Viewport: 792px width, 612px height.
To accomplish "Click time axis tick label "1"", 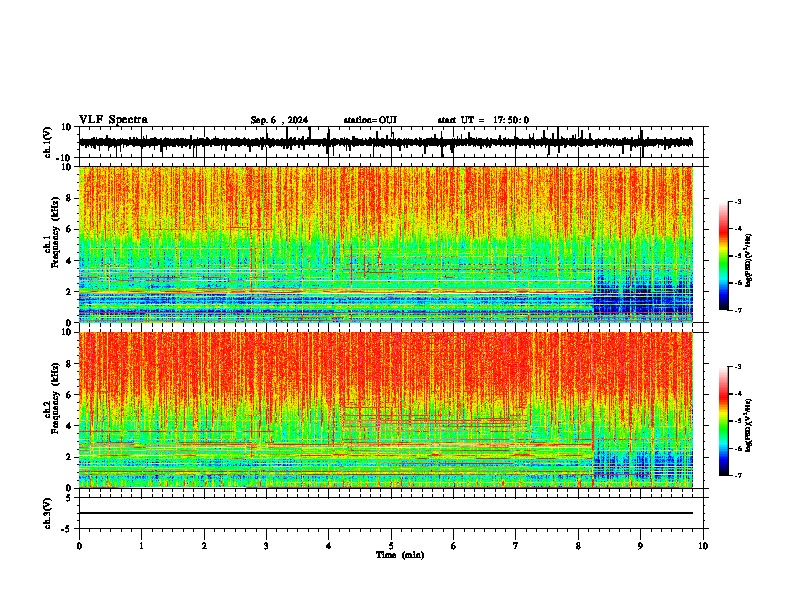I will pyautogui.click(x=141, y=546).
